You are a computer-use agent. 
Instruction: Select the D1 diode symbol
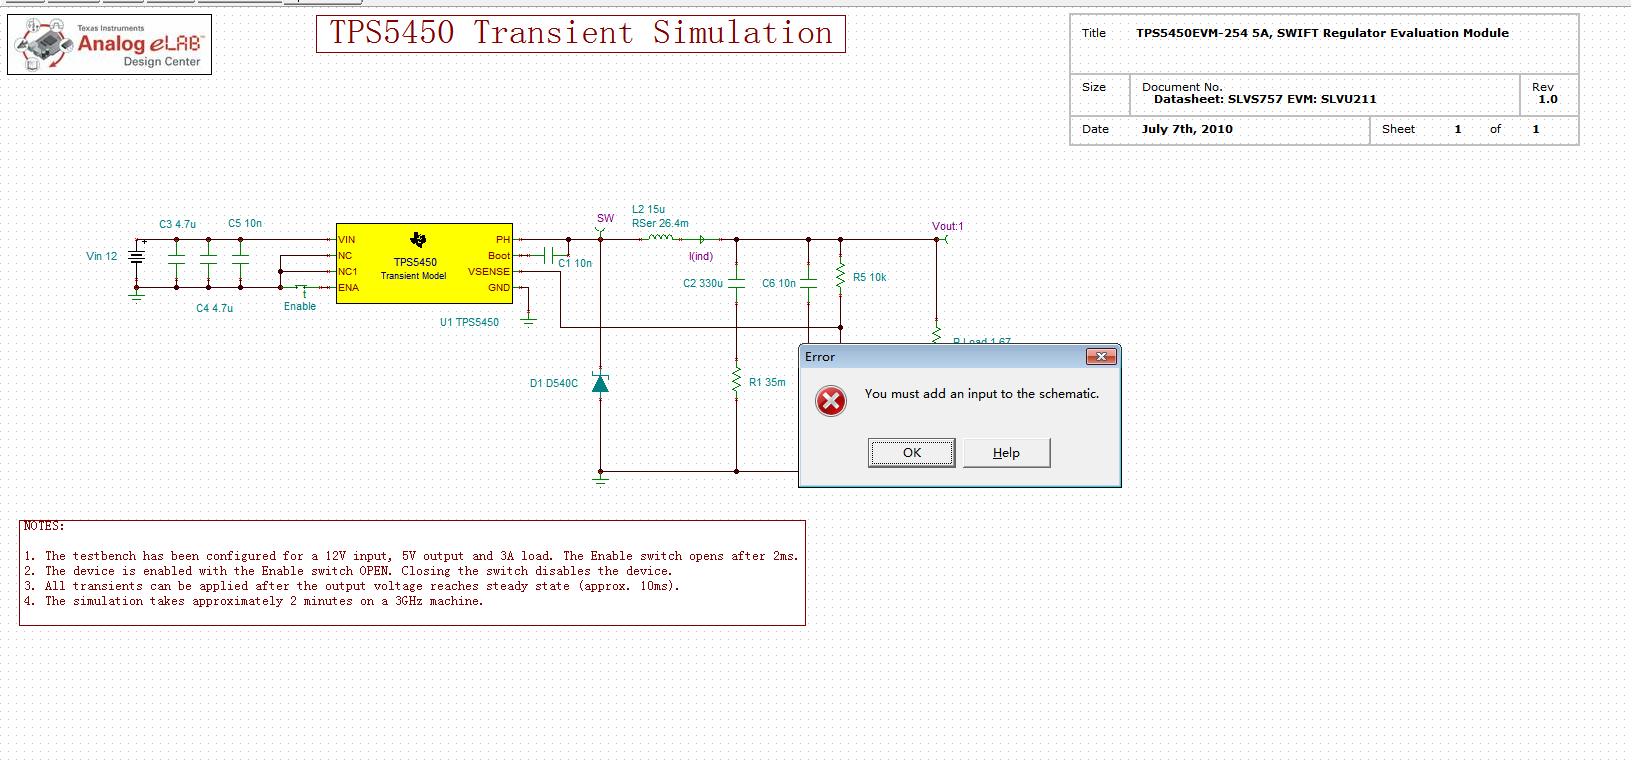click(600, 383)
